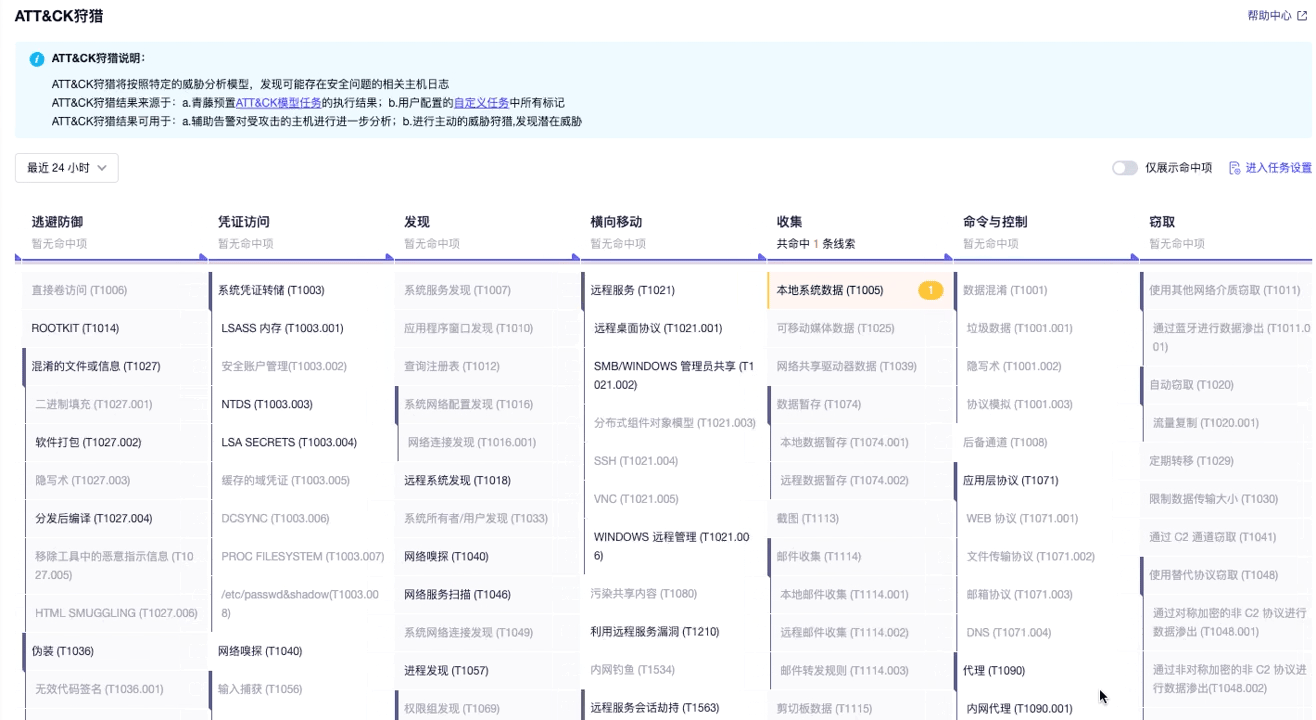Open technique 远程系统发现 (T1018)
Image resolution: width=1316 pixels, height=720 pixels.
click(x=457, y=481)
